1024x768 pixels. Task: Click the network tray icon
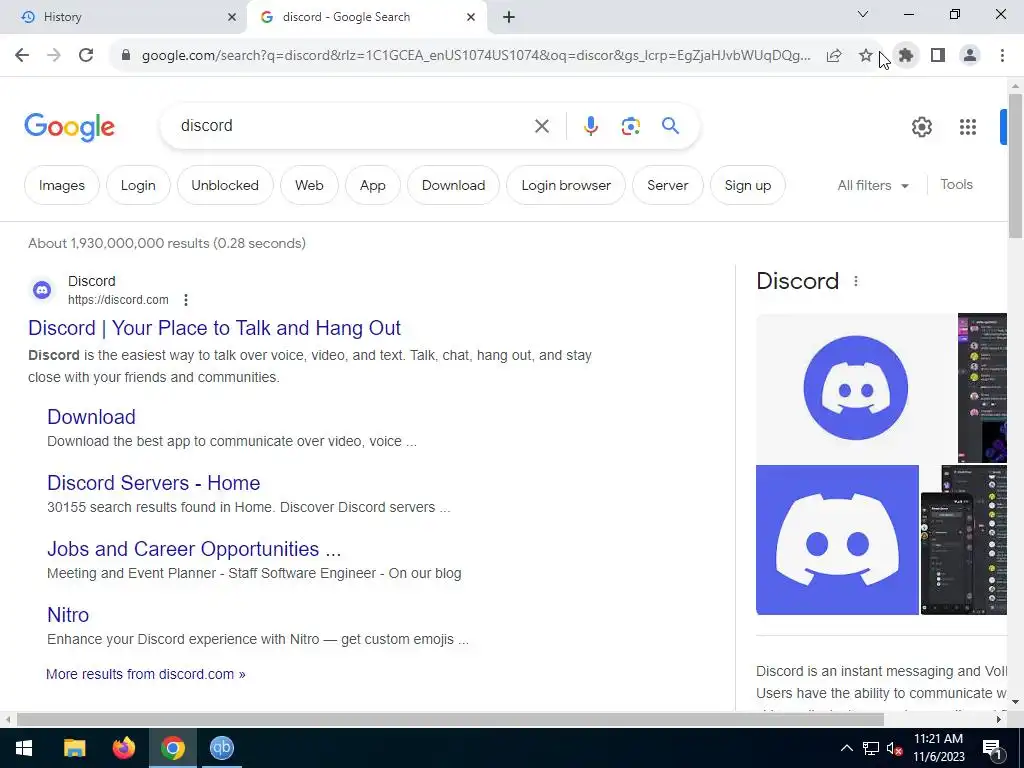871,748
